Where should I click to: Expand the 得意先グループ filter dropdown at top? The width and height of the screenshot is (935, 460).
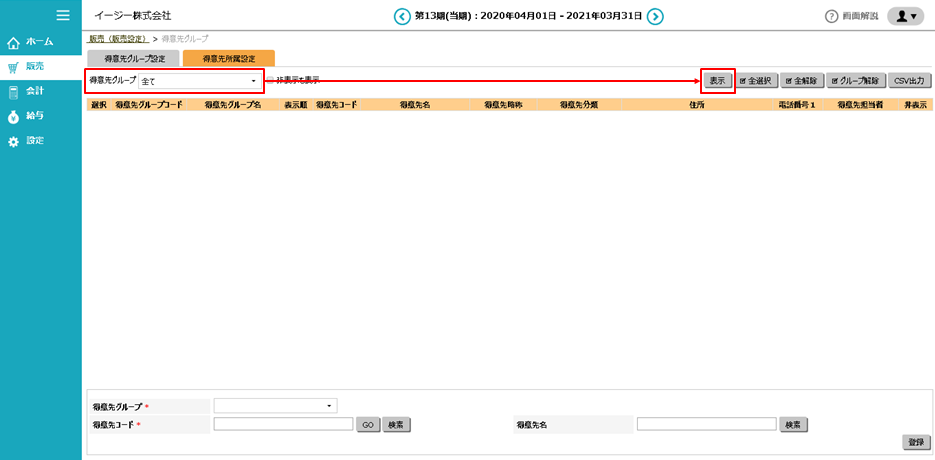pos(199,80)
